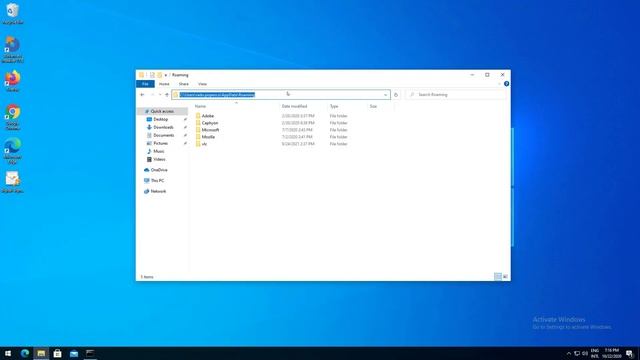The width and height of the screenshot is (640, 360).
Task: Focus the Search Roaming box
Action: (x=456, y=95)
